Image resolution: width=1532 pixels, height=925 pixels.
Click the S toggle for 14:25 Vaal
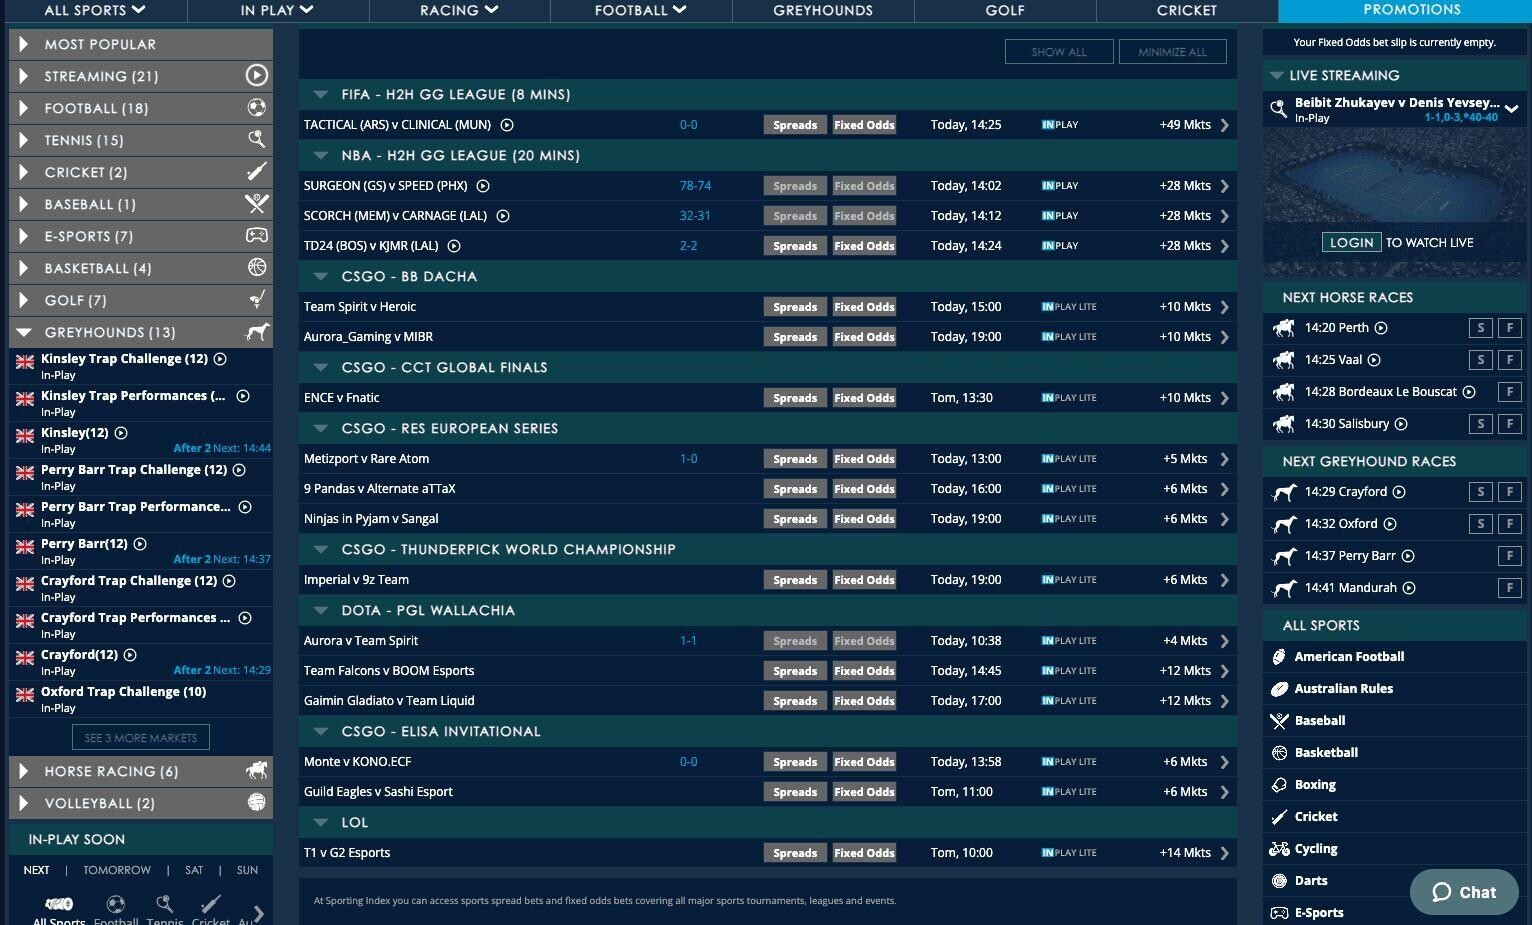pyautogui.click(x=1480, y=360)
